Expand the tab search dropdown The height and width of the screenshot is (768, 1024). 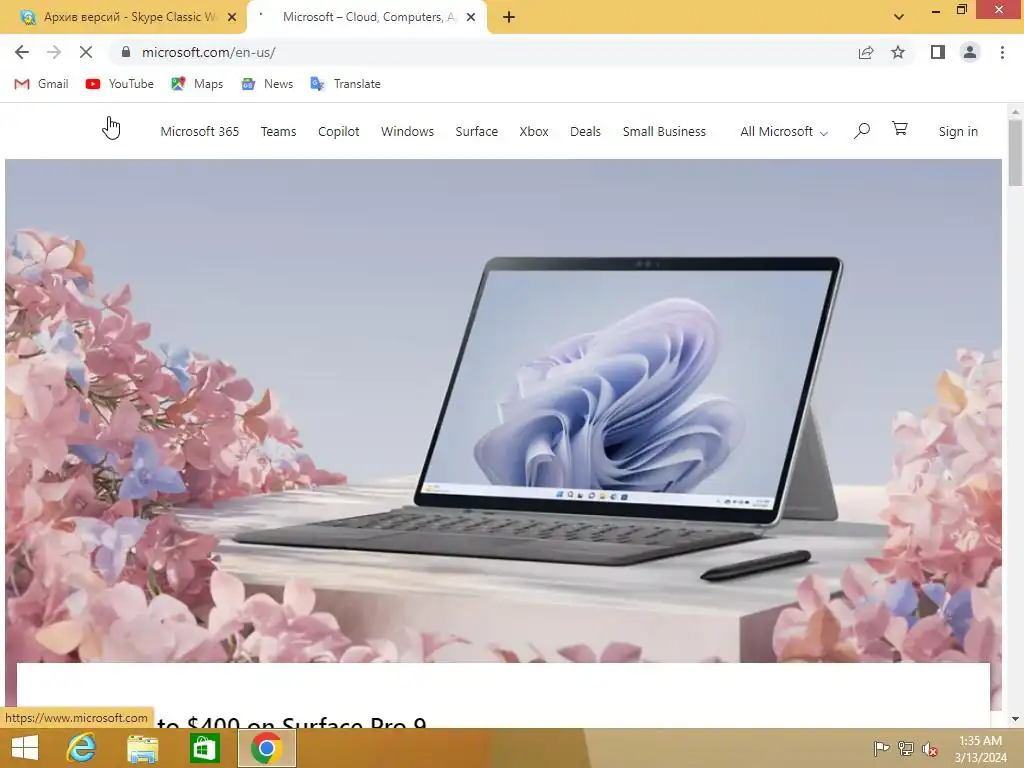click(x=899, y=17)
